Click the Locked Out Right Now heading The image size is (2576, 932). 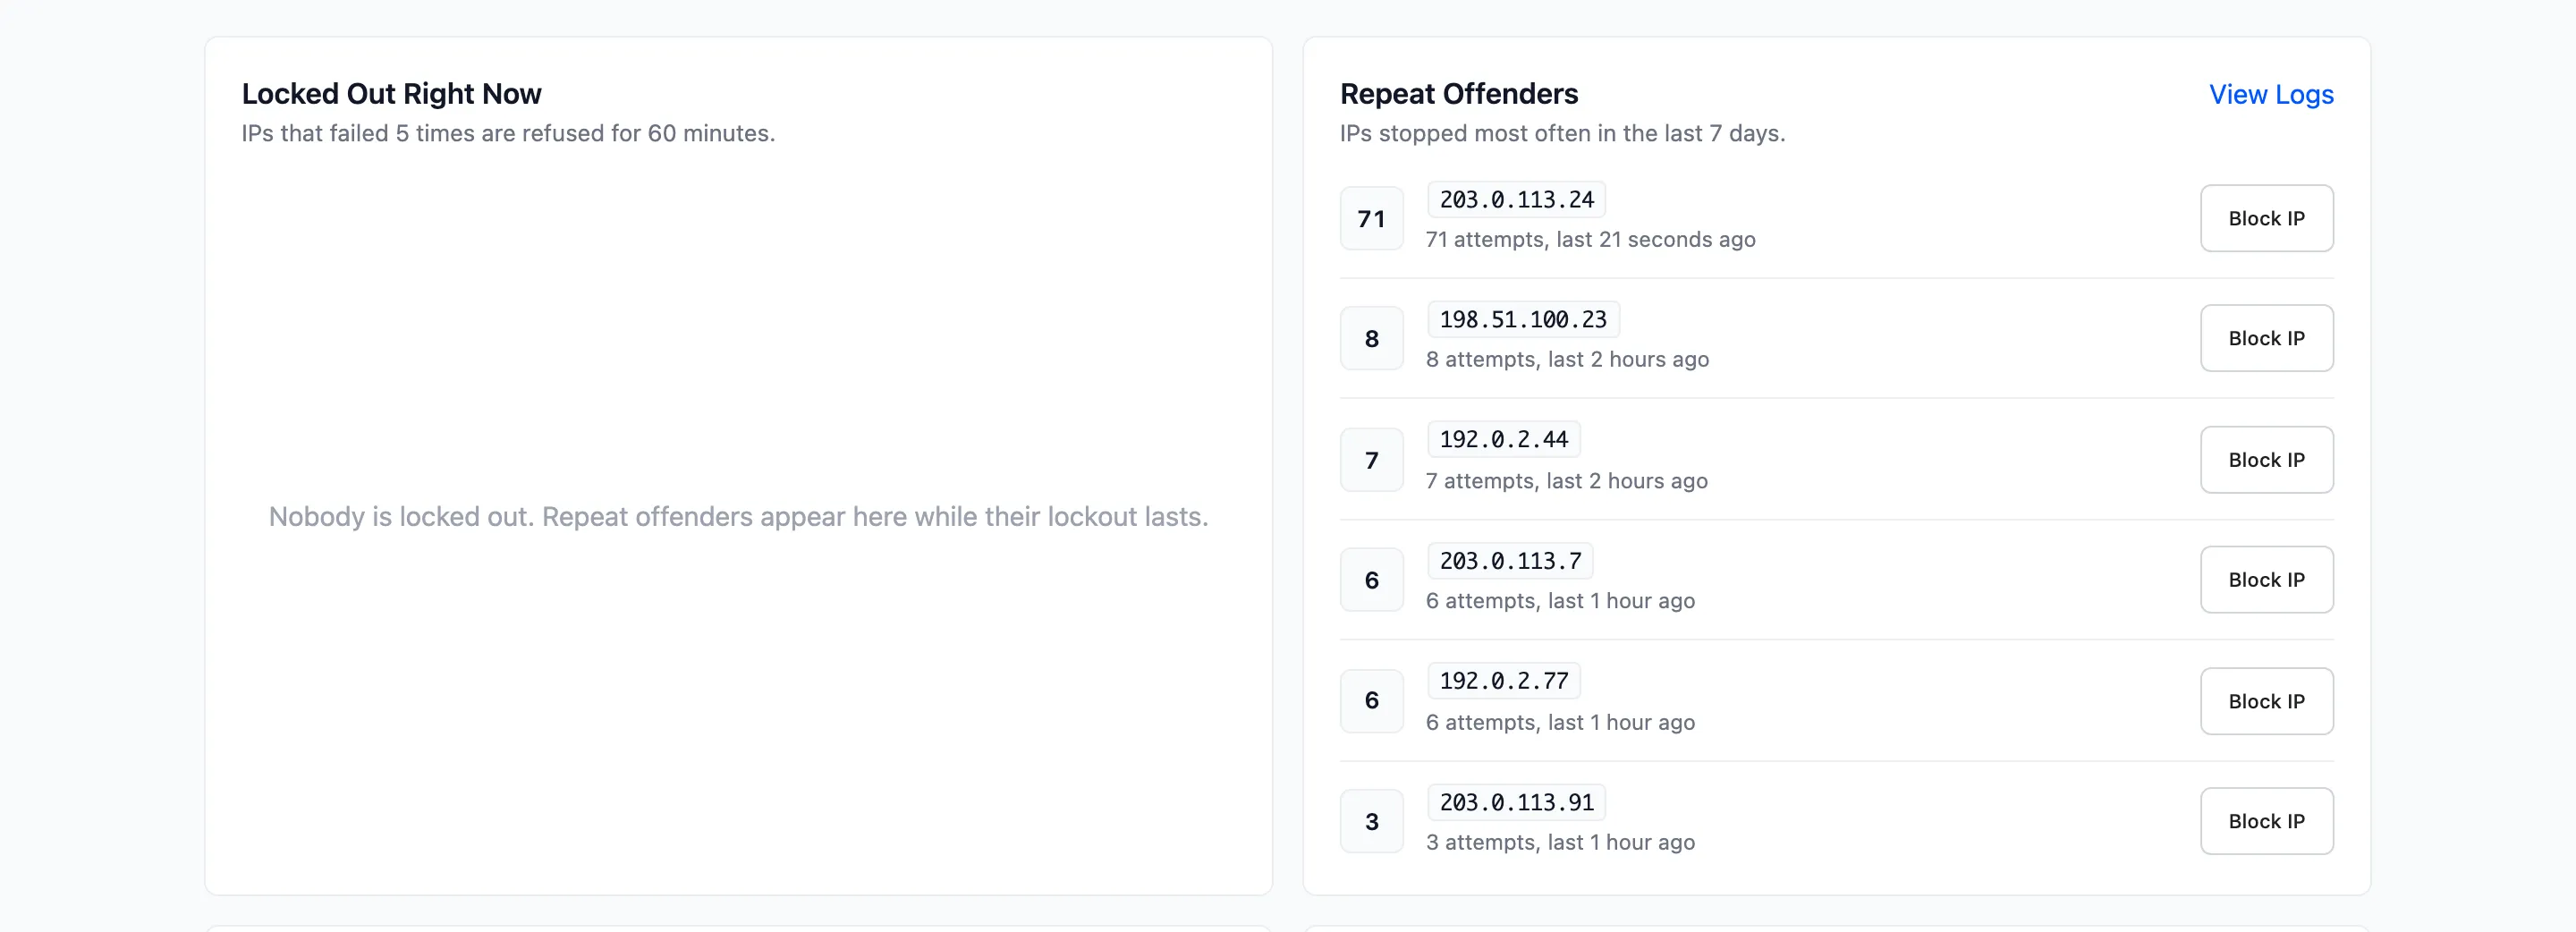(391, 94)
